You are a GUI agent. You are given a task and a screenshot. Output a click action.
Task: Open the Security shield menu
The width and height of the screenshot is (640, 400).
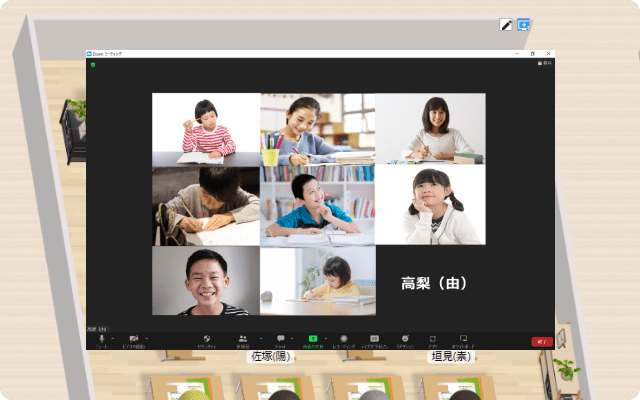[x=206, y=340]
